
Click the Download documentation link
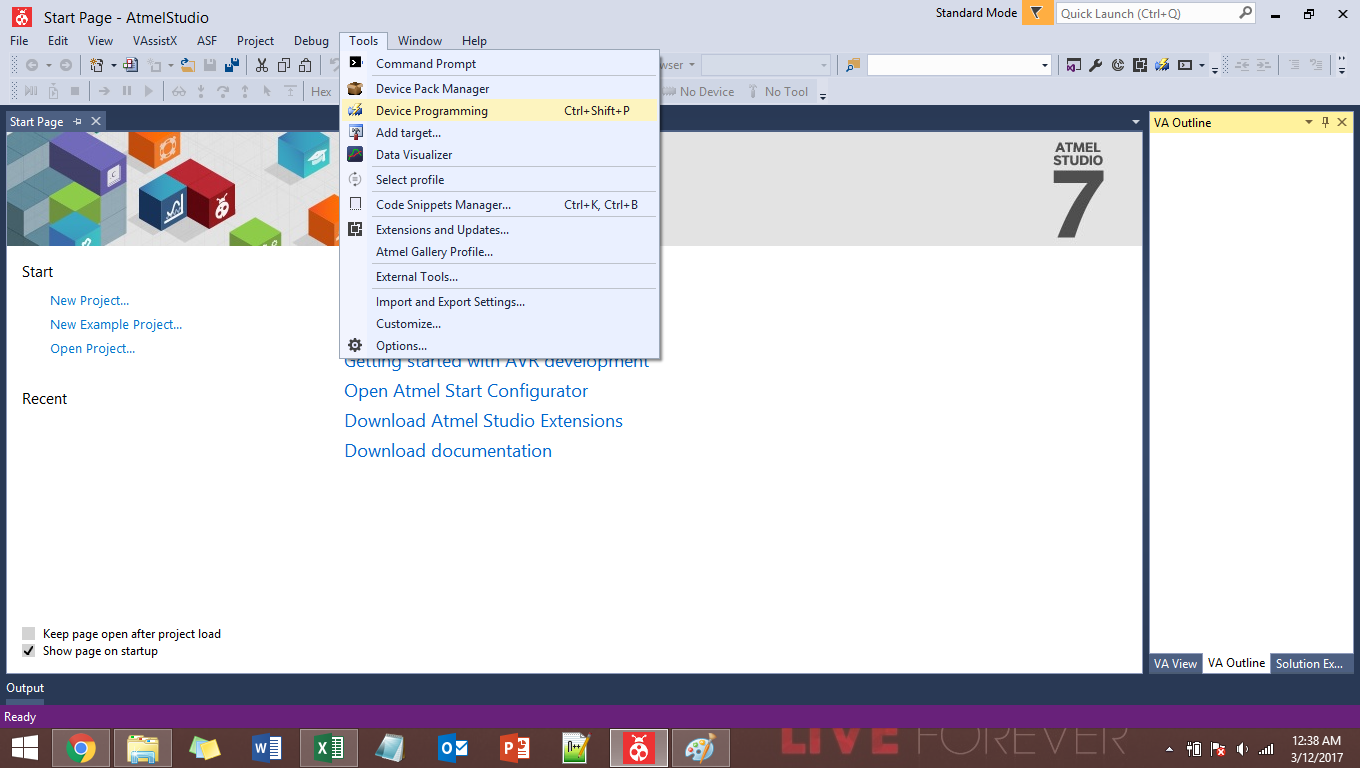point(448,451)
